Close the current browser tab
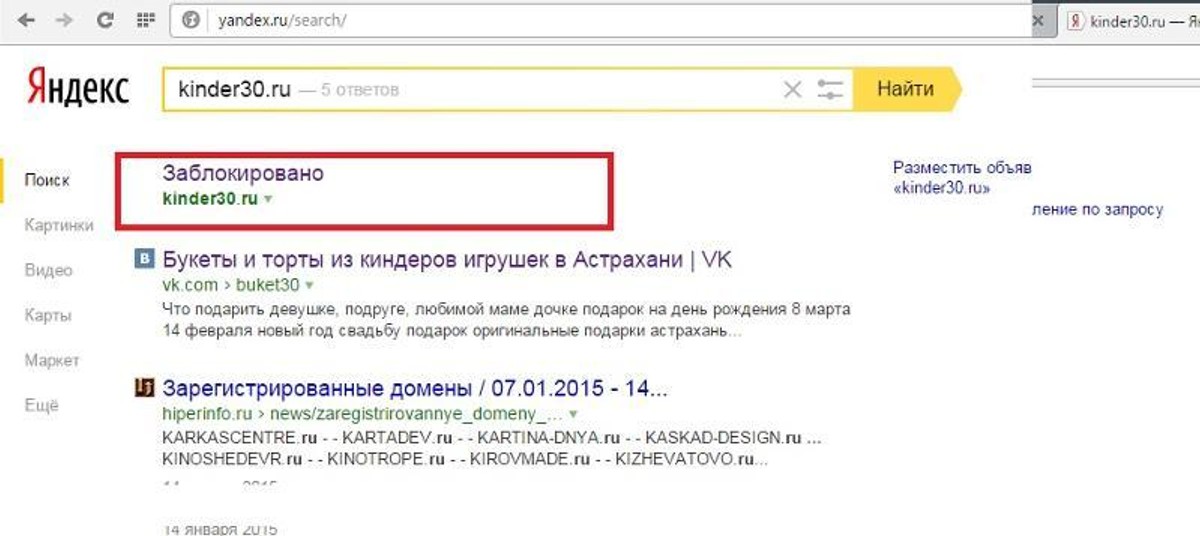Screen dimensions: 1200x536 [x=1039, y=20]
